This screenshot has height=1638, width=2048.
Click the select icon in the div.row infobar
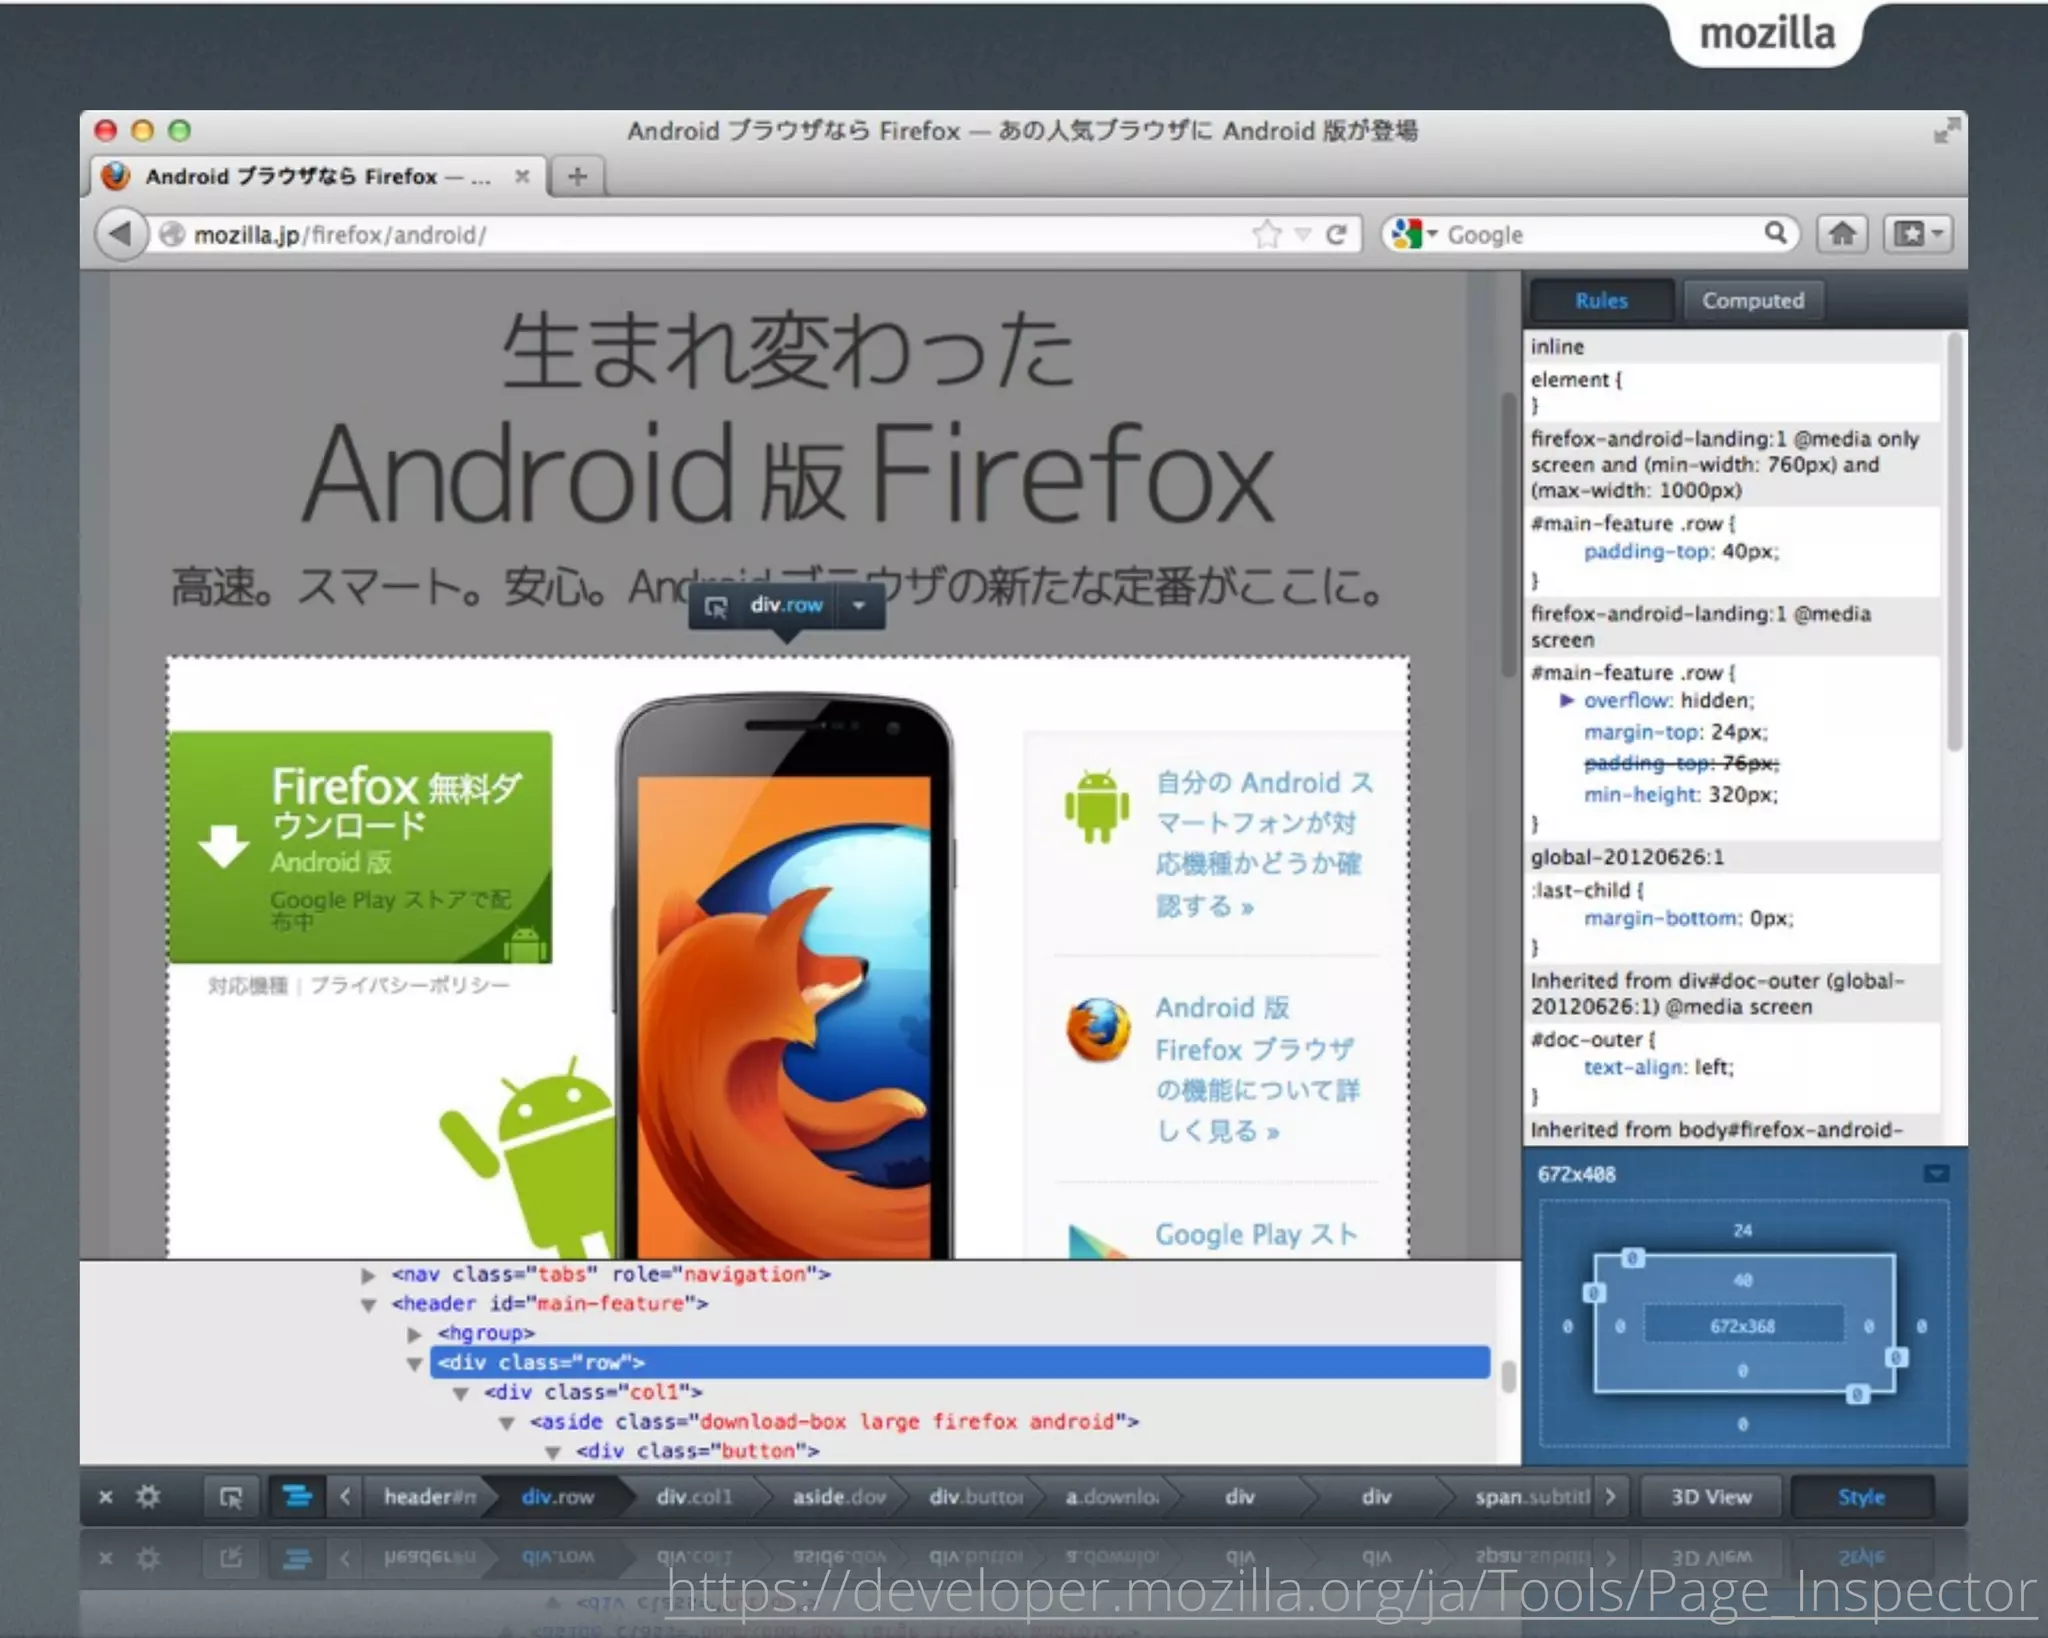click(x=716, y=606)
